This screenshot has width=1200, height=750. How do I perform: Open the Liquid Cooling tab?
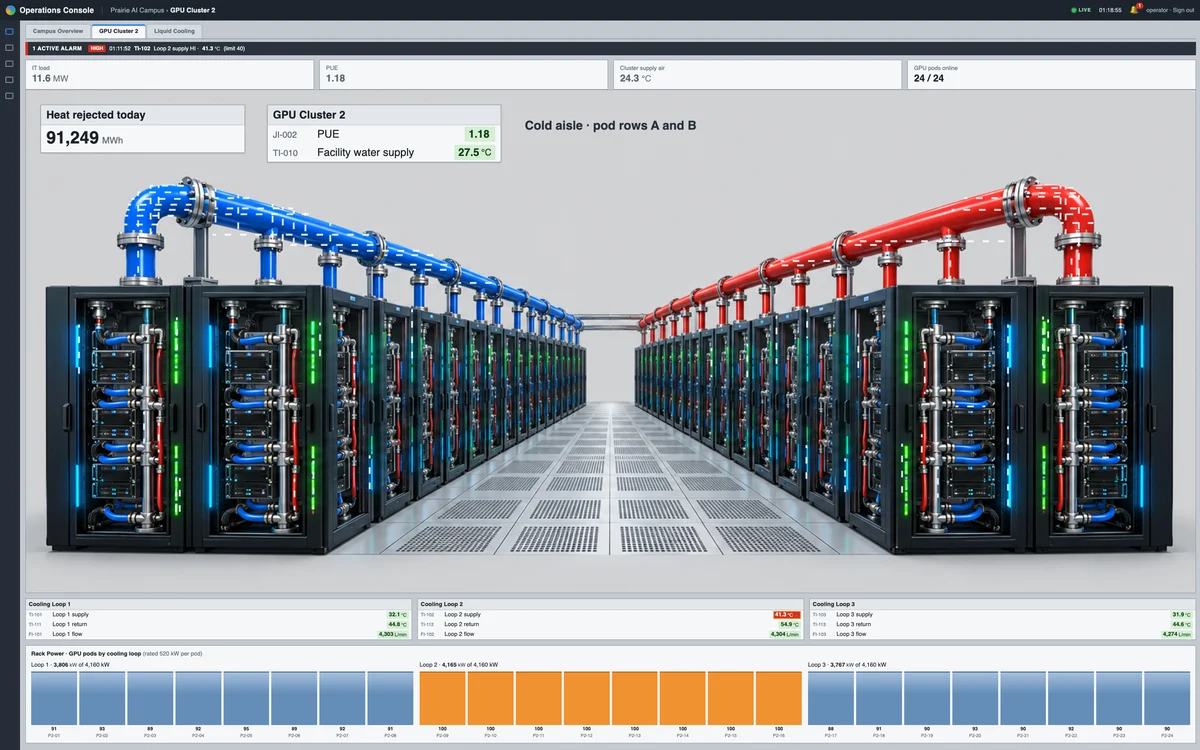pos(175,31)
